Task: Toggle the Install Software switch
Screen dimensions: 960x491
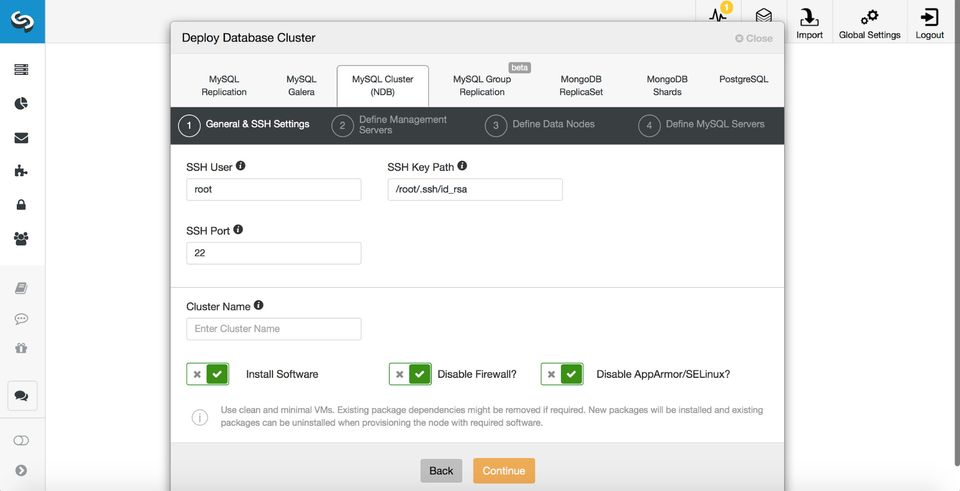Action: [208, 374]
